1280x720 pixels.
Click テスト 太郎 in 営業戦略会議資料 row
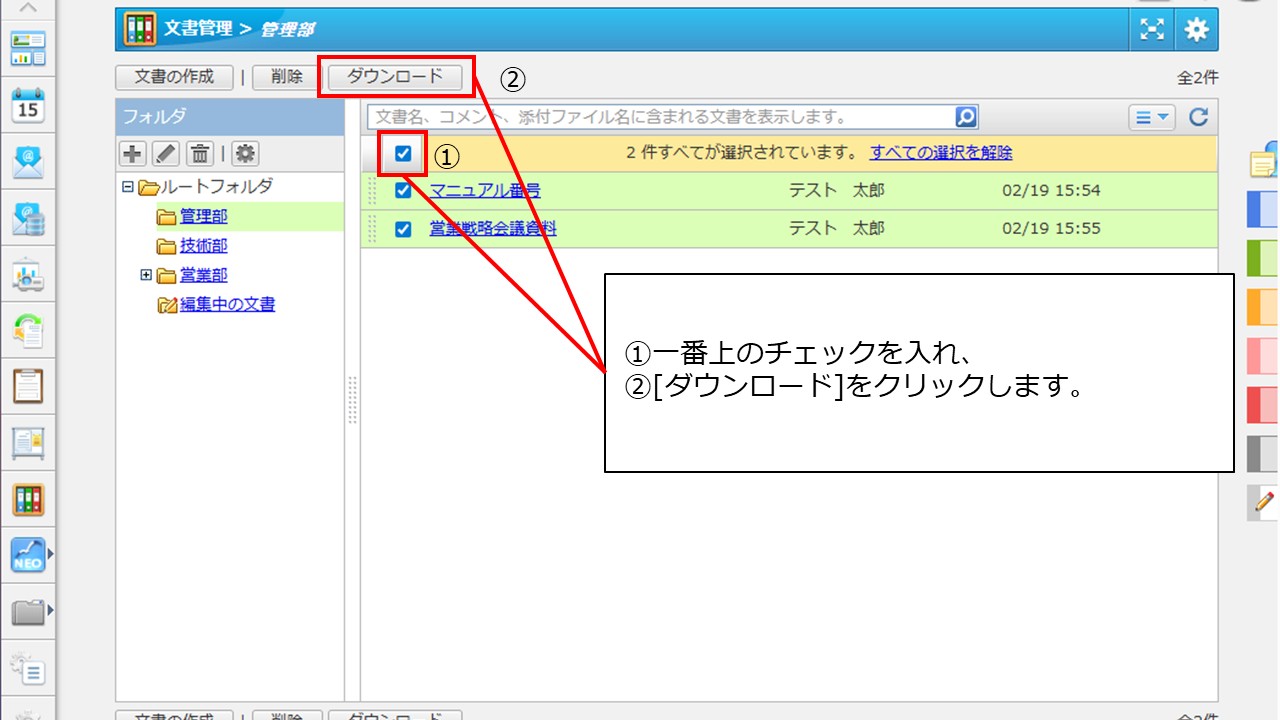pos(837,229)
